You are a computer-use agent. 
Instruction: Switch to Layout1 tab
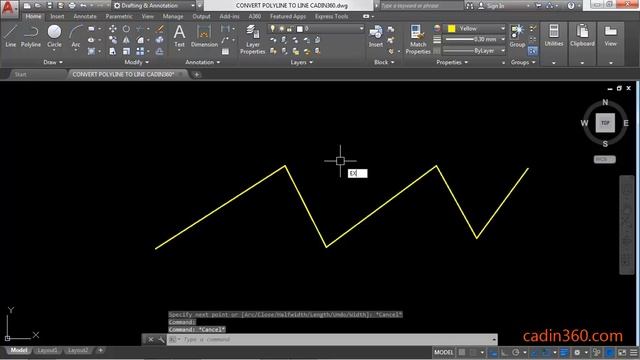click(x=47, y=350)
